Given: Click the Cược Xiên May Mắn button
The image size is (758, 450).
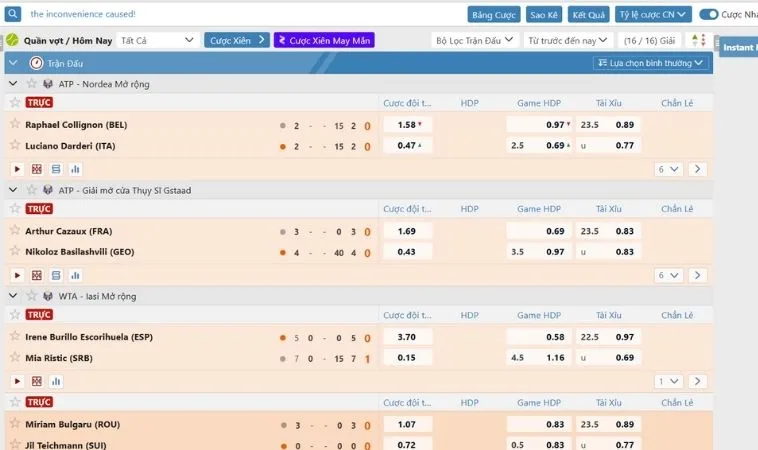Looking at the screenshot, I should [x=324, y=40].
